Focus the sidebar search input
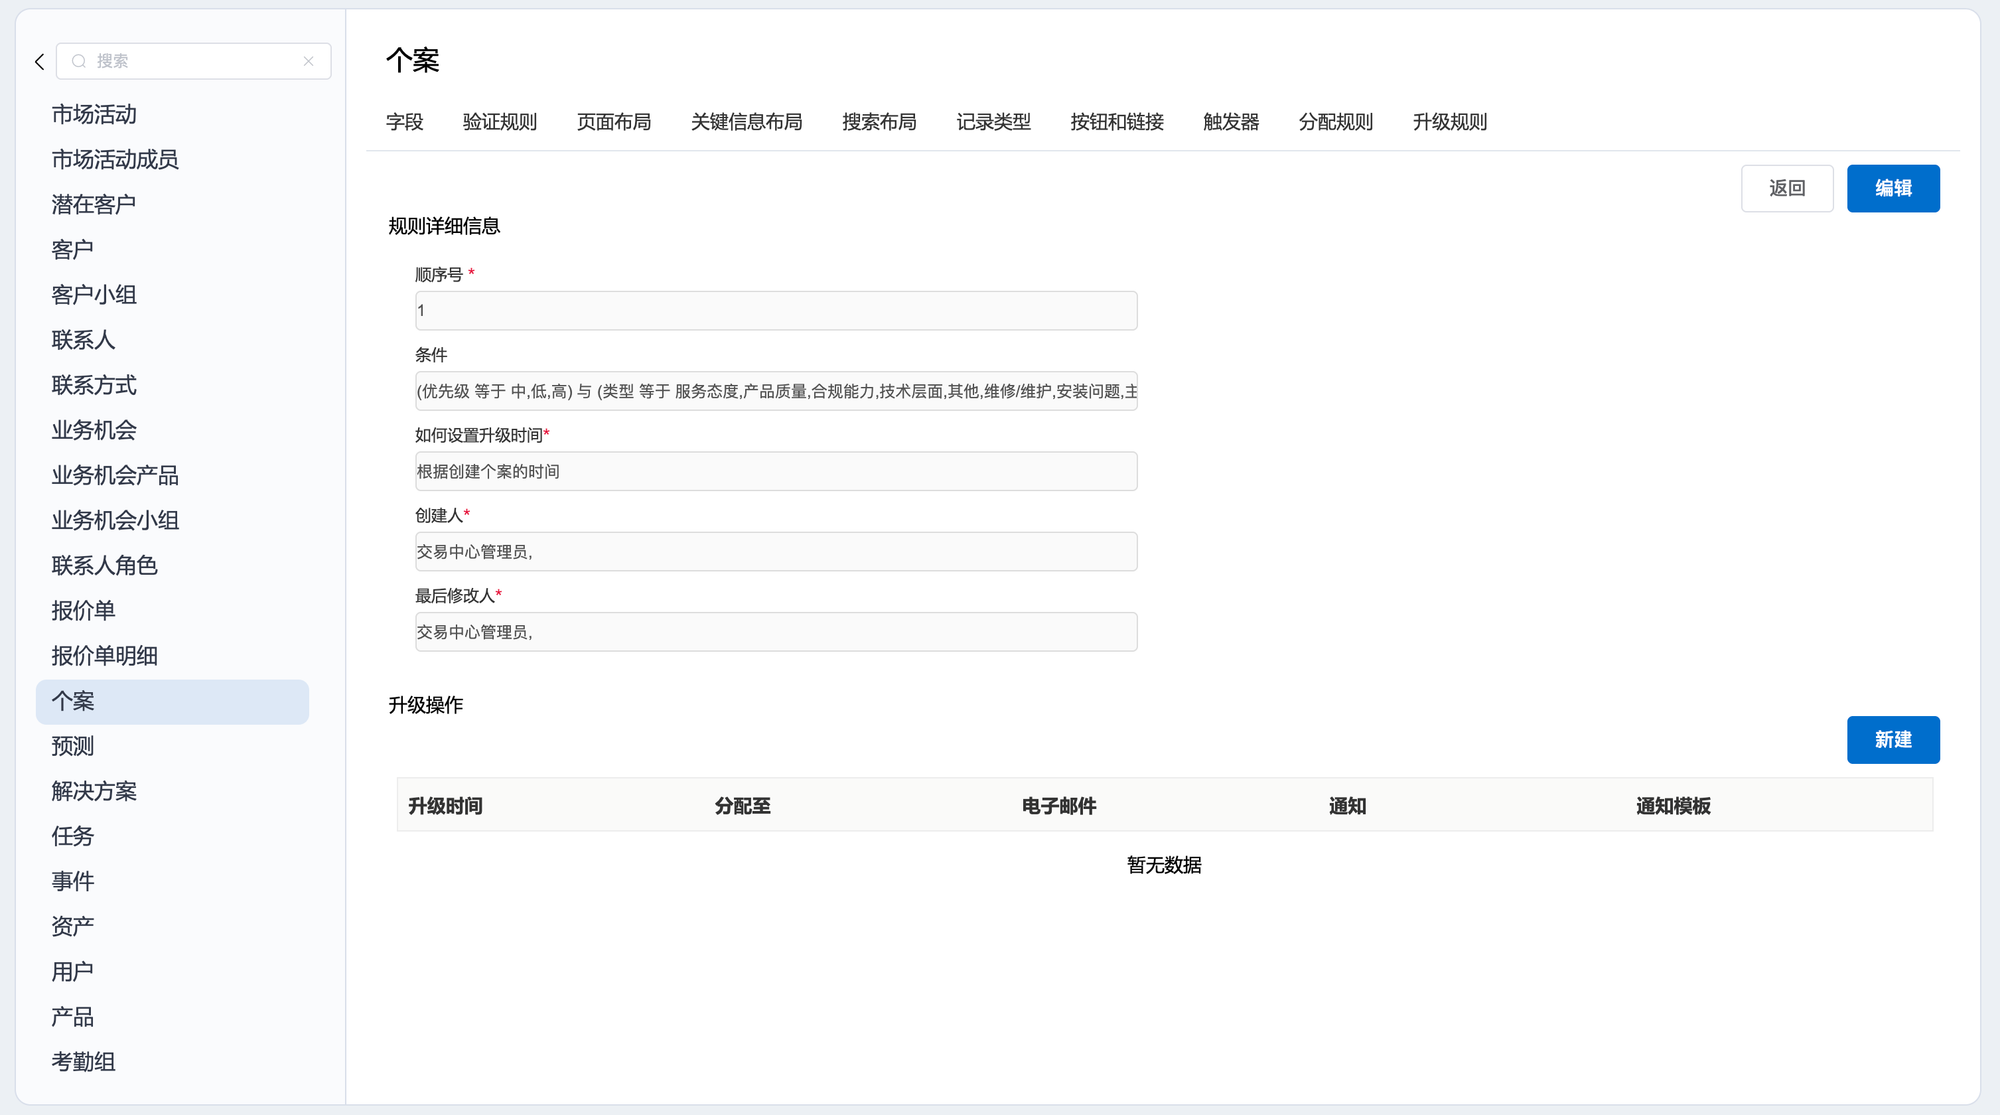This screenshot has width=2000, height=1115. coord(195,62)
